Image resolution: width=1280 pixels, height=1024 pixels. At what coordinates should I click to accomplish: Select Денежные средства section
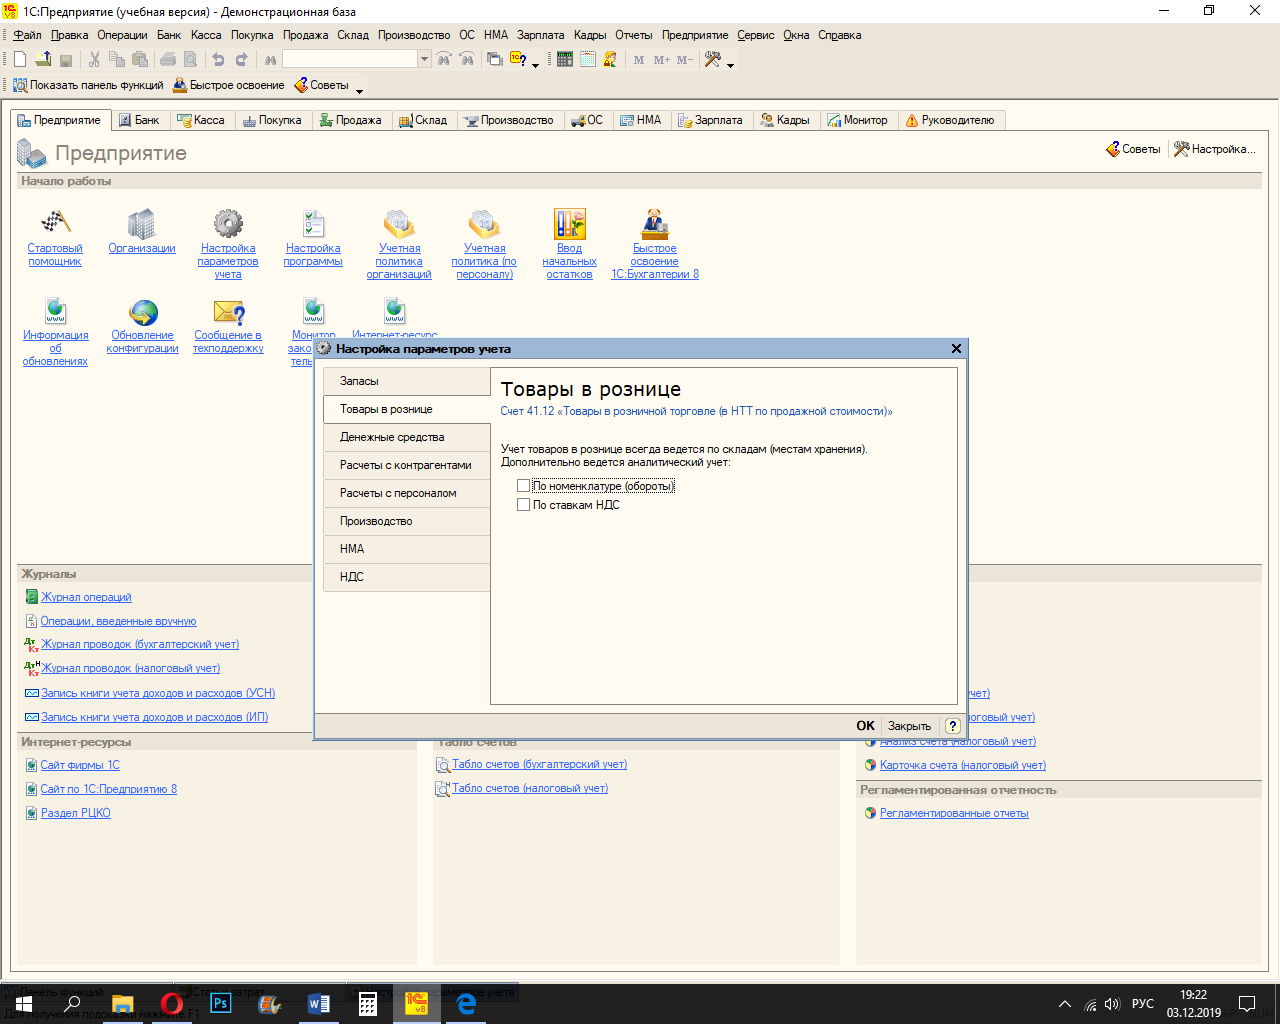click(407, 437)
